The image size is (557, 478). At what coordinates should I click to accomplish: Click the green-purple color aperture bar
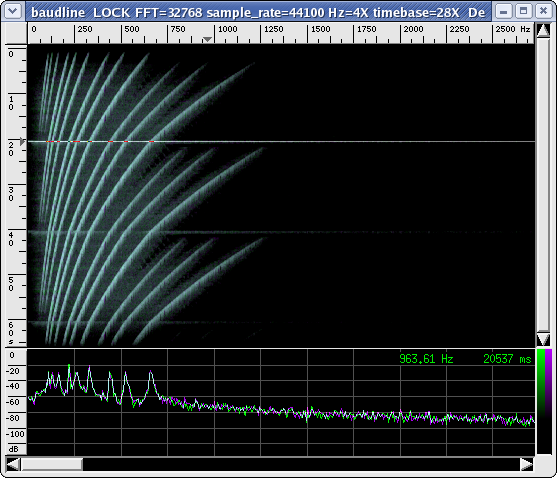[x=544, y=401]
